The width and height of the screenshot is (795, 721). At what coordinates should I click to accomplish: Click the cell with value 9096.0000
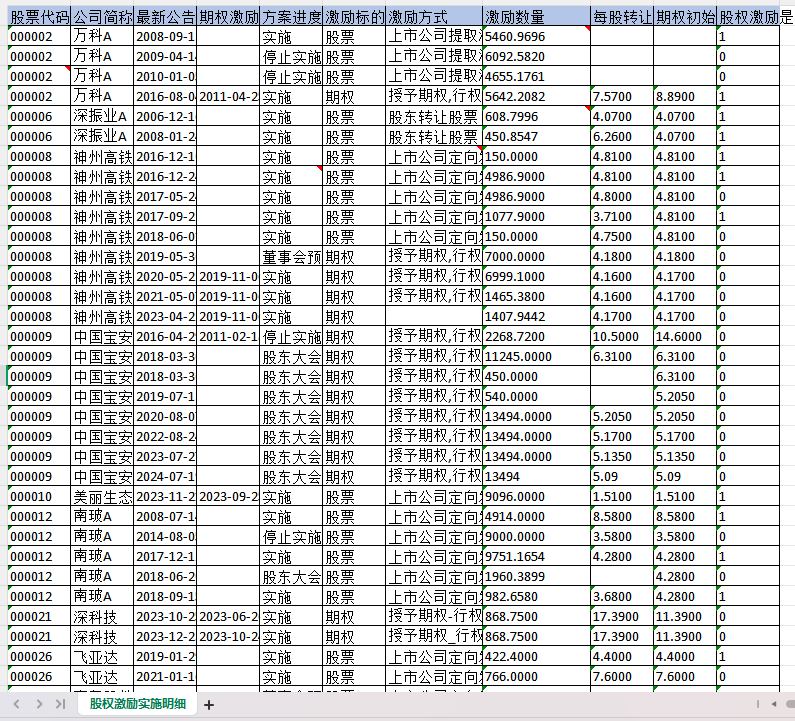(x=536, y=496)
